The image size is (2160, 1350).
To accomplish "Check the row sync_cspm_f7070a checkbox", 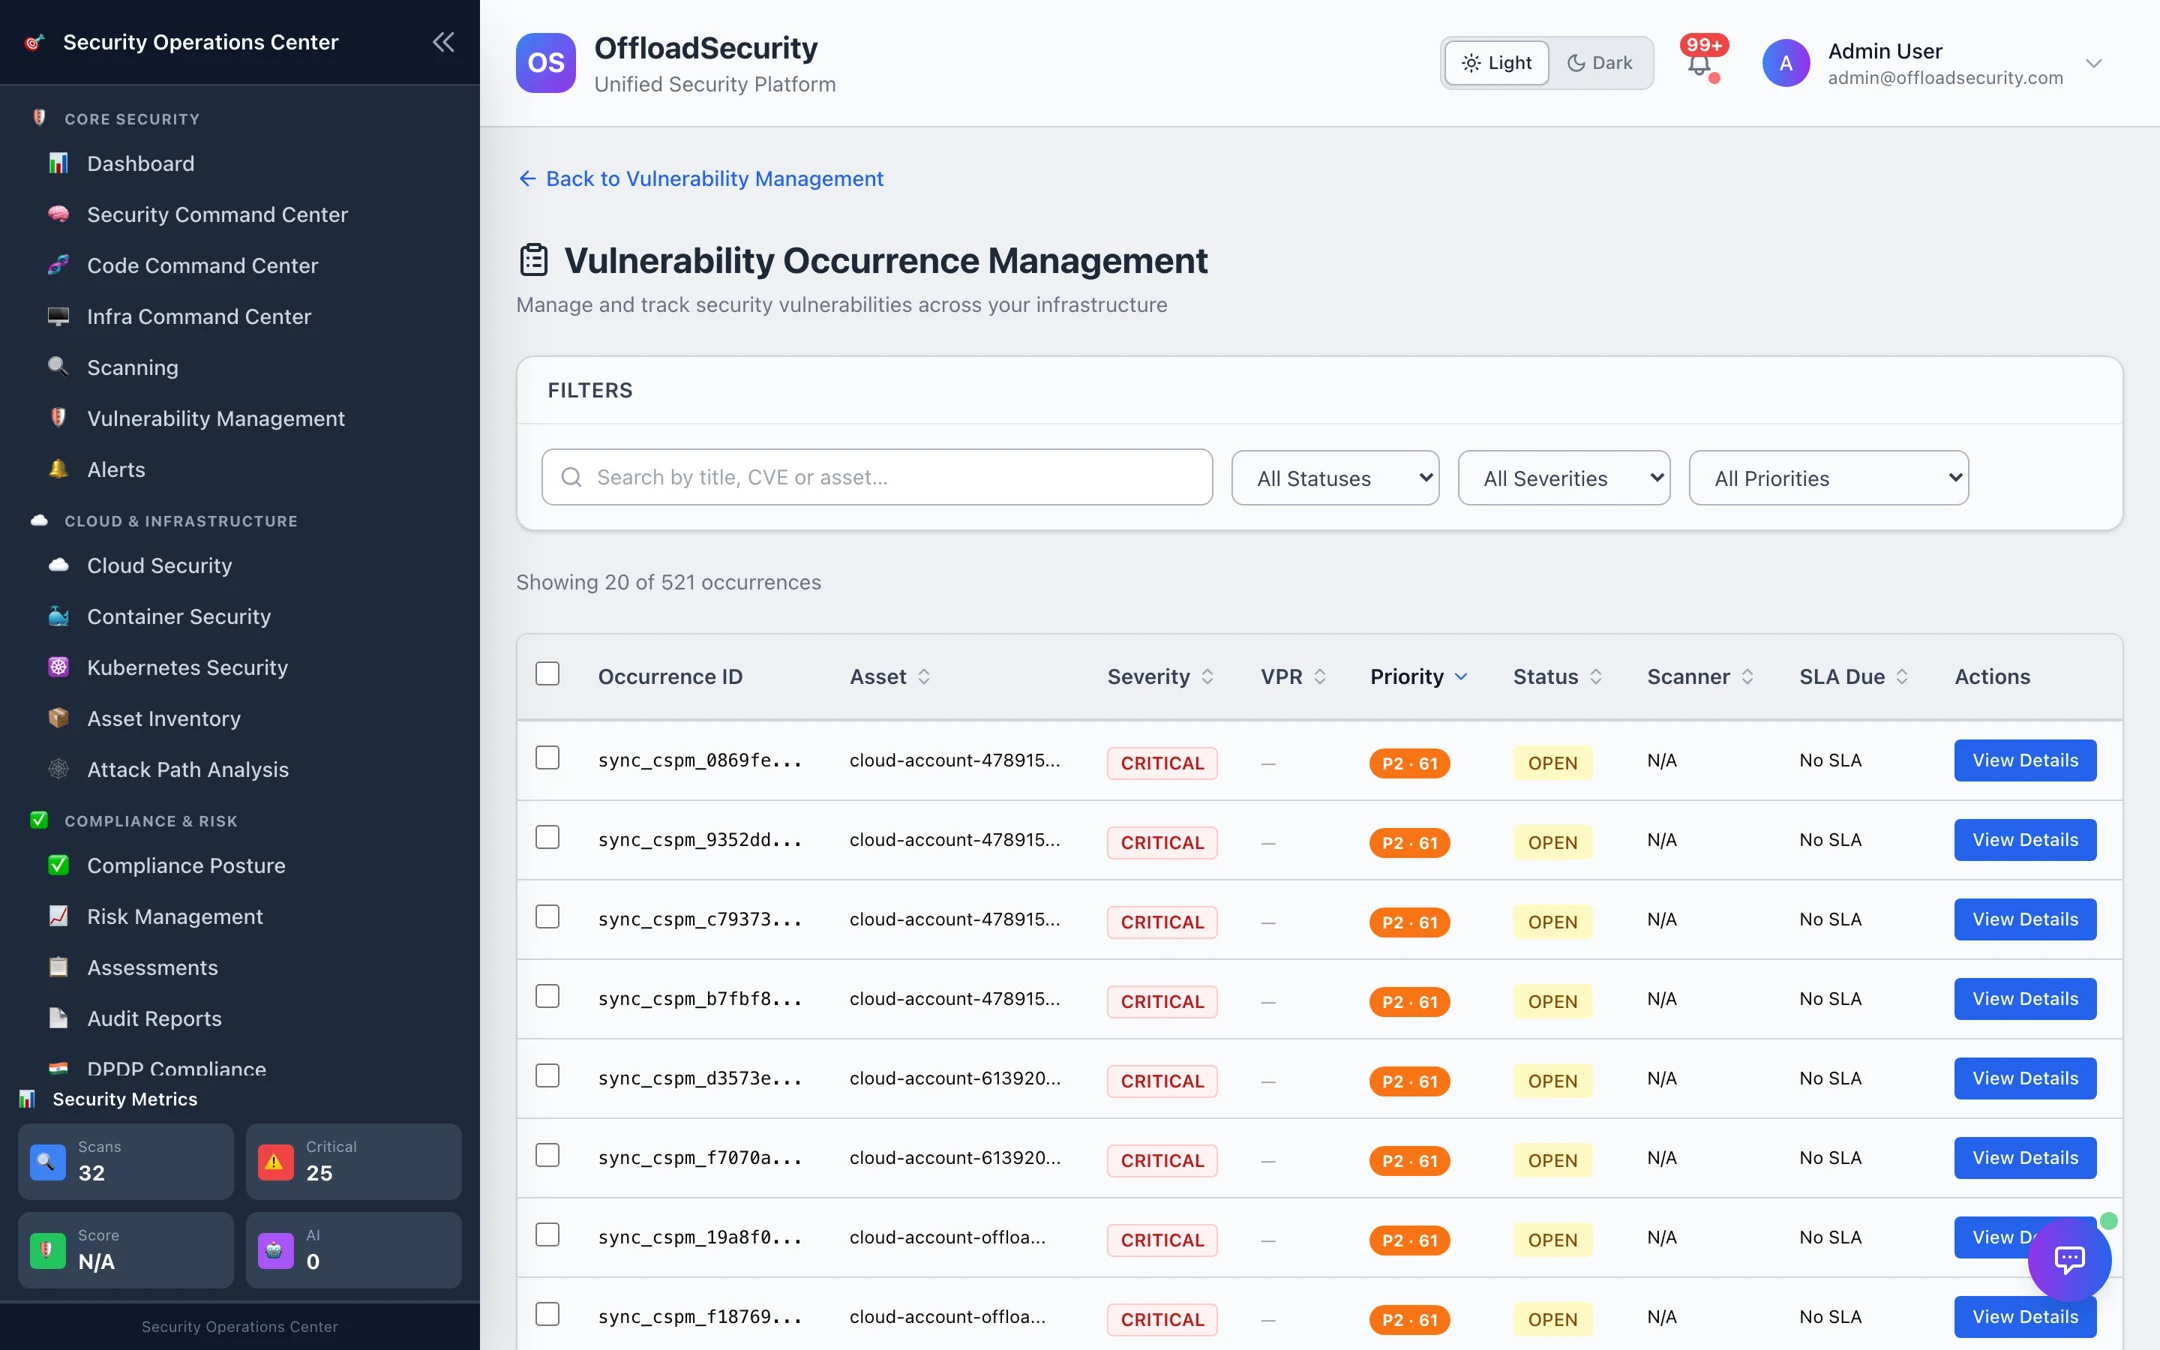I will point(547,1155).
